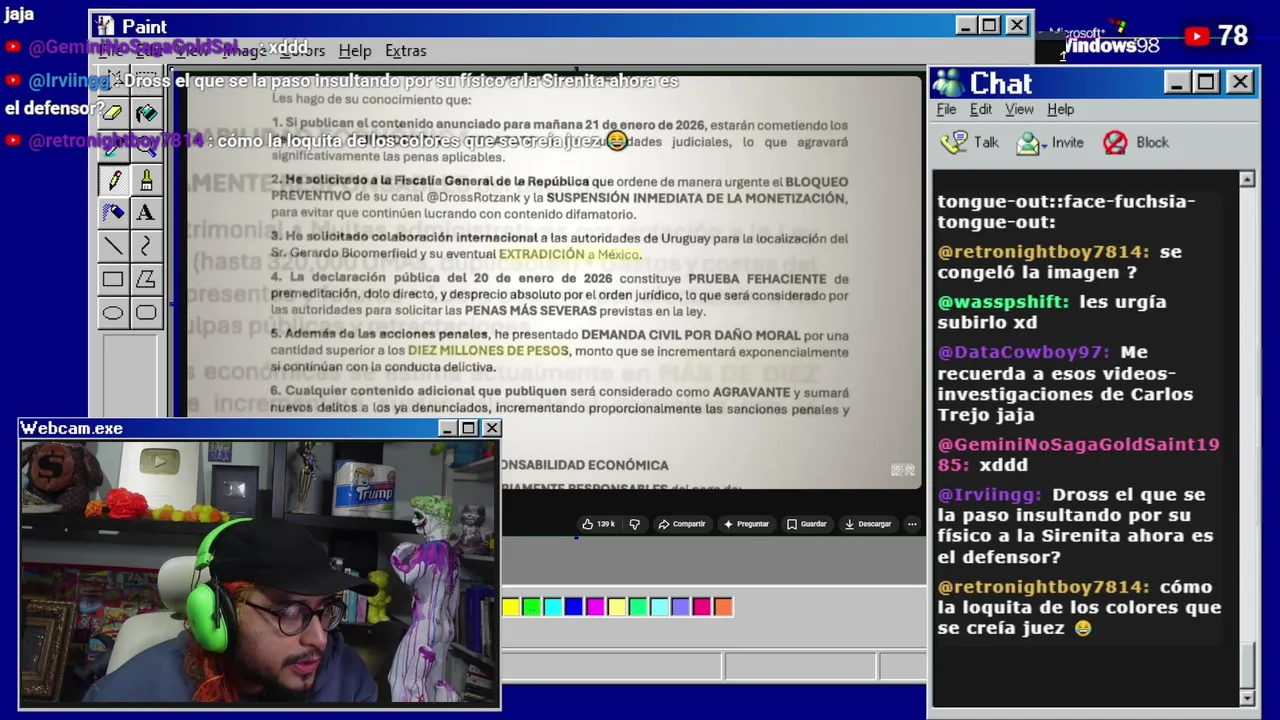
Task: Open the Extras menu in Paint
Action: tap(406, 51)
